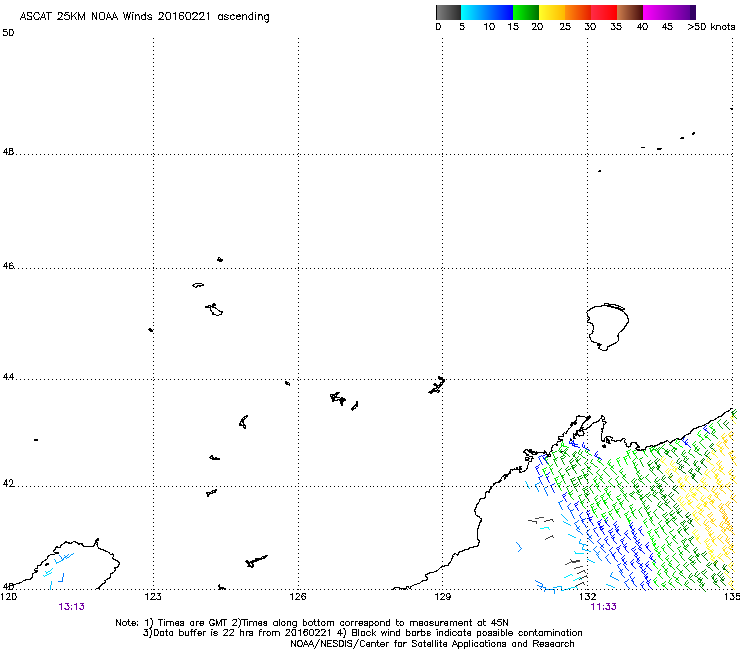The image size is (740, 650).
Task: Click the "132" longitude axis label
Action: pos(587,597)
